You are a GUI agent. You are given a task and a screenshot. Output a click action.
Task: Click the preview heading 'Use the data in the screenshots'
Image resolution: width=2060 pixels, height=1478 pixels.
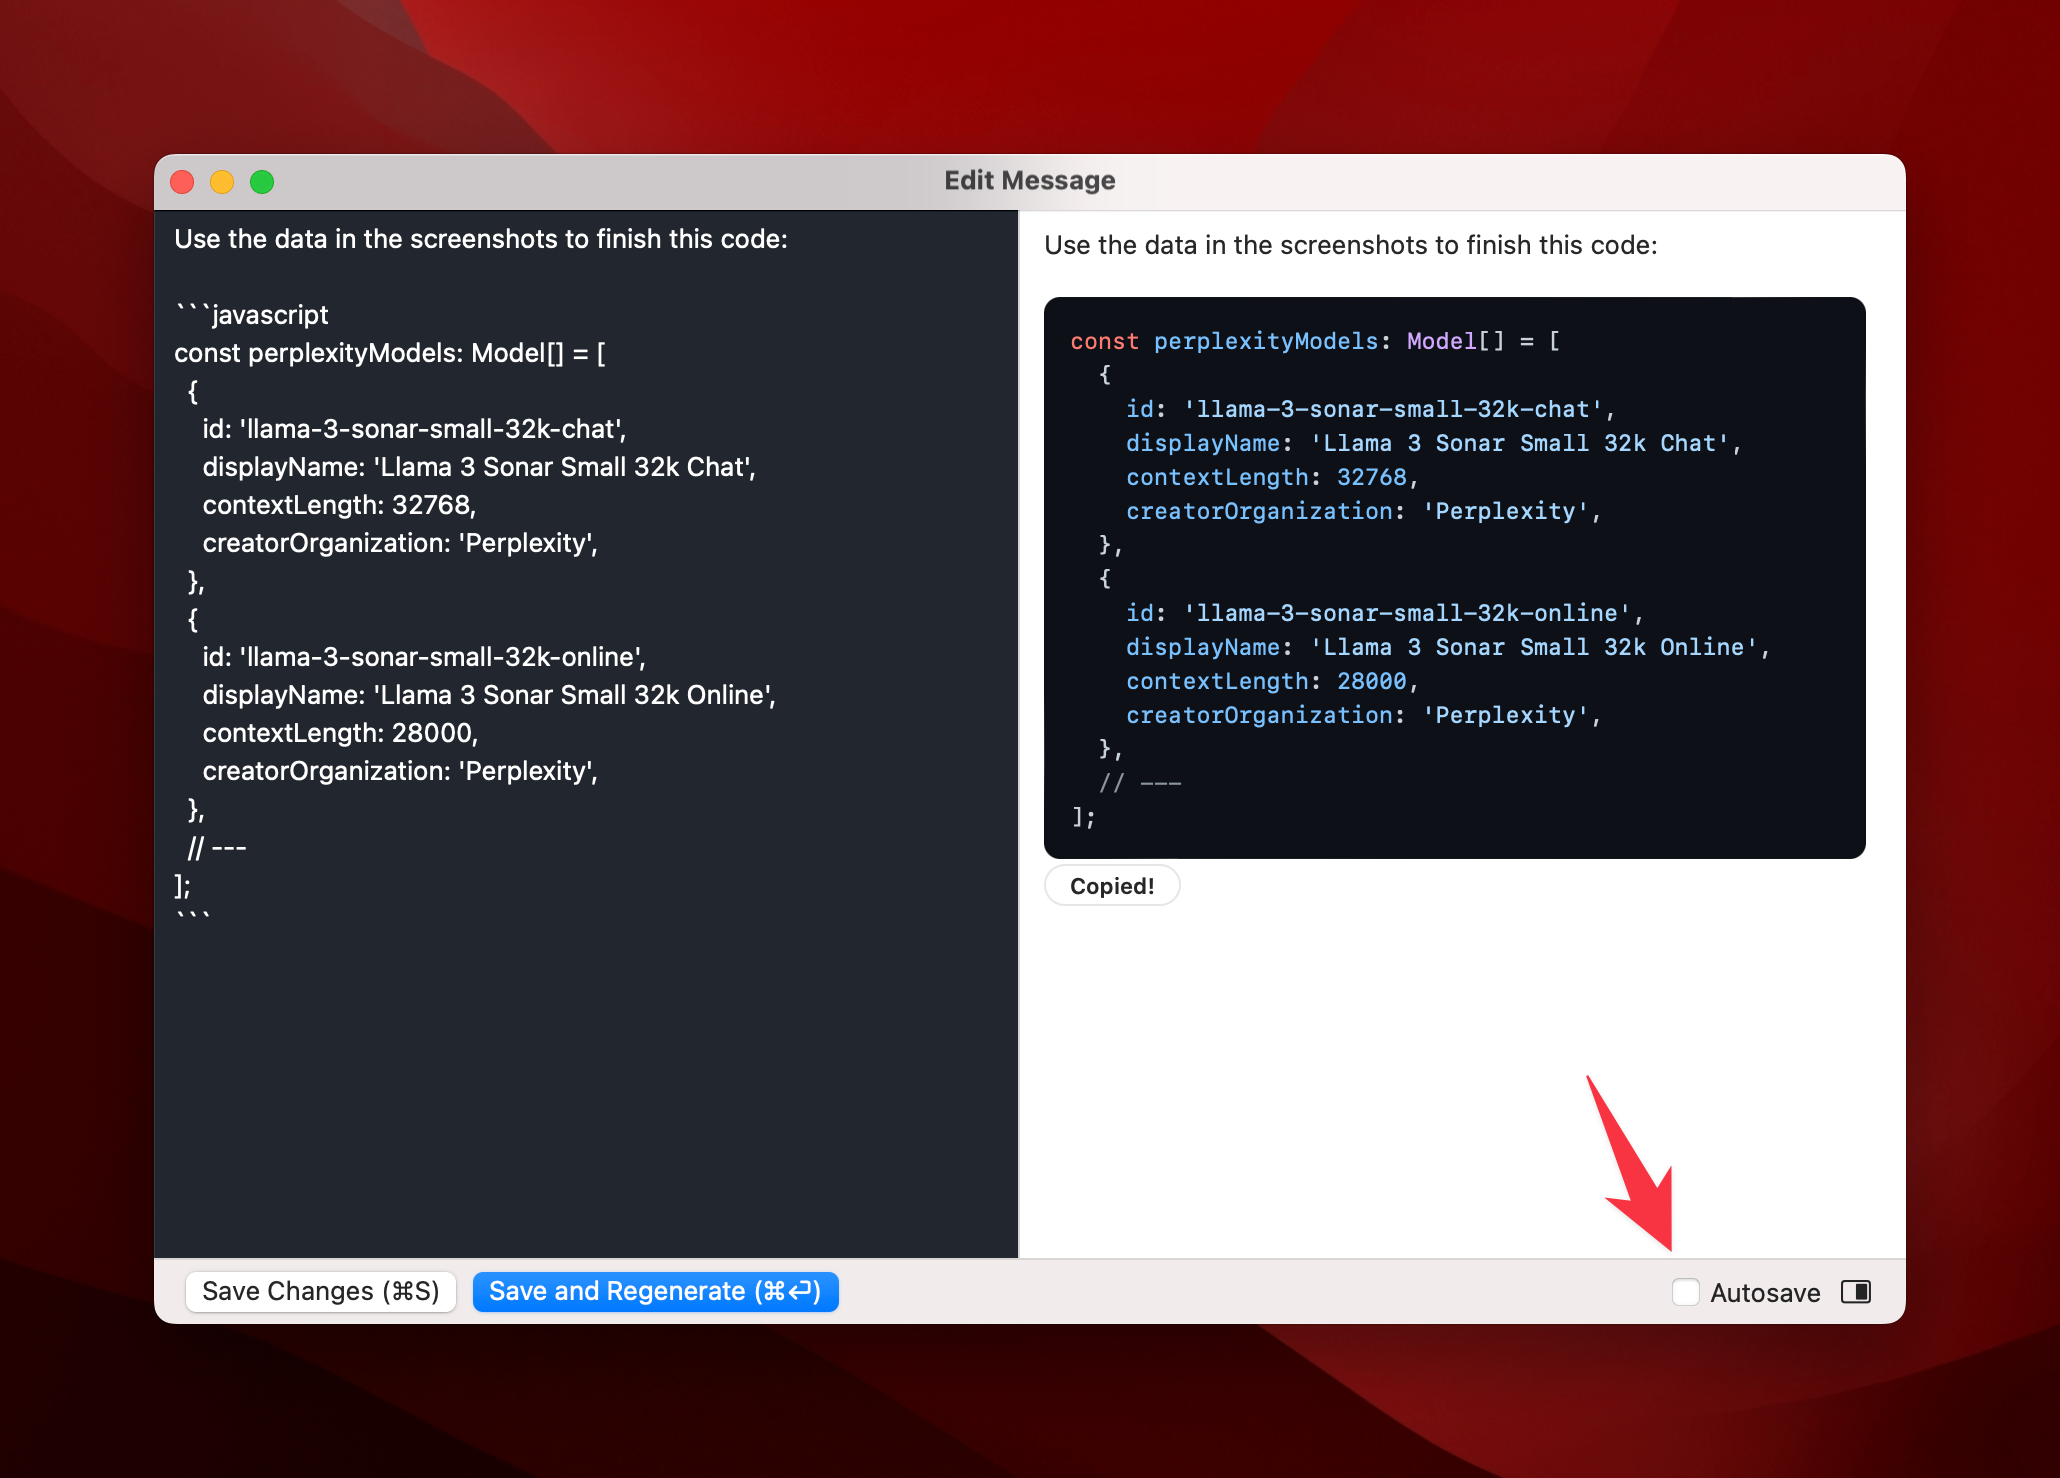[1351, 245]
